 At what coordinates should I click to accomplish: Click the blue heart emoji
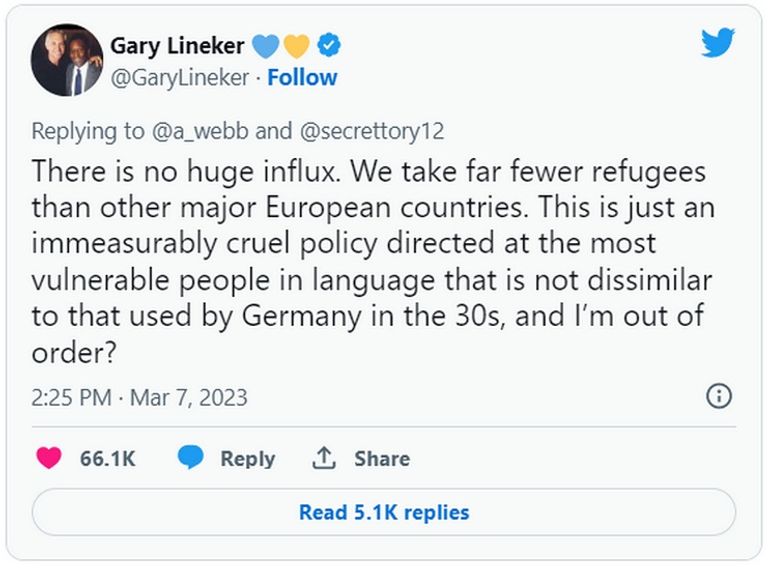point(265,45)
